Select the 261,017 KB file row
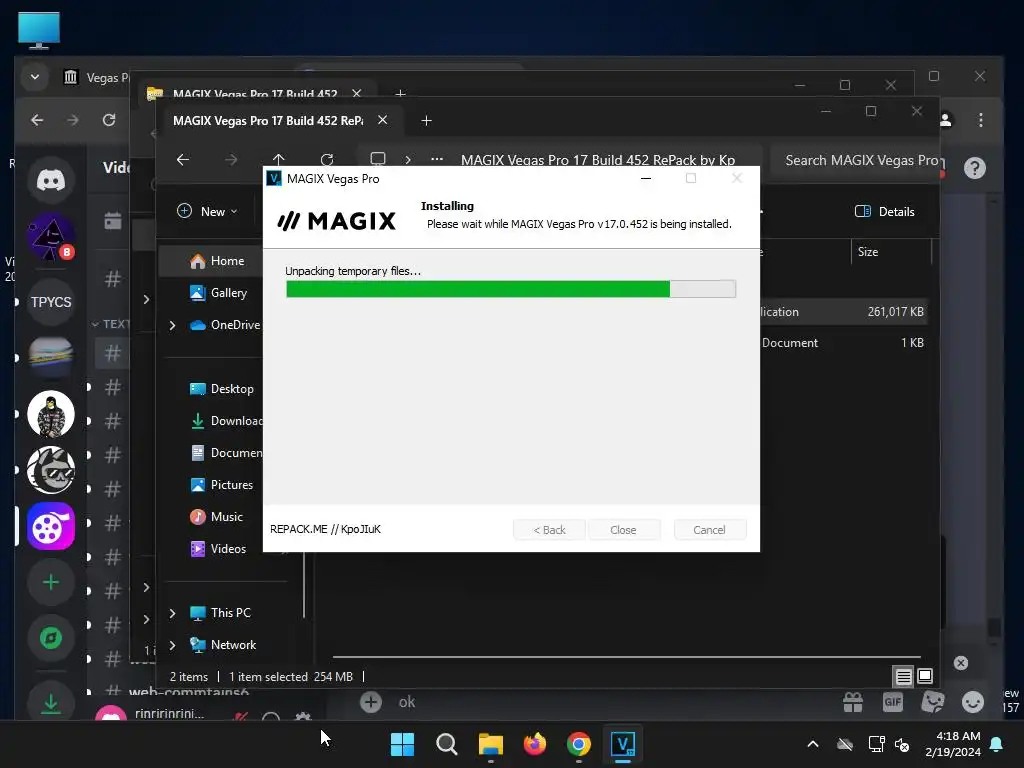This screenshot has height=768, width=1024. tap(842, 312)
